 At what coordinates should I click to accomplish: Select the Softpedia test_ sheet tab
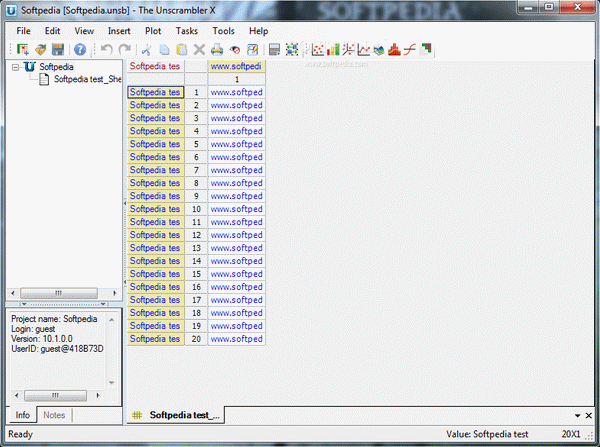click(177, 415)
